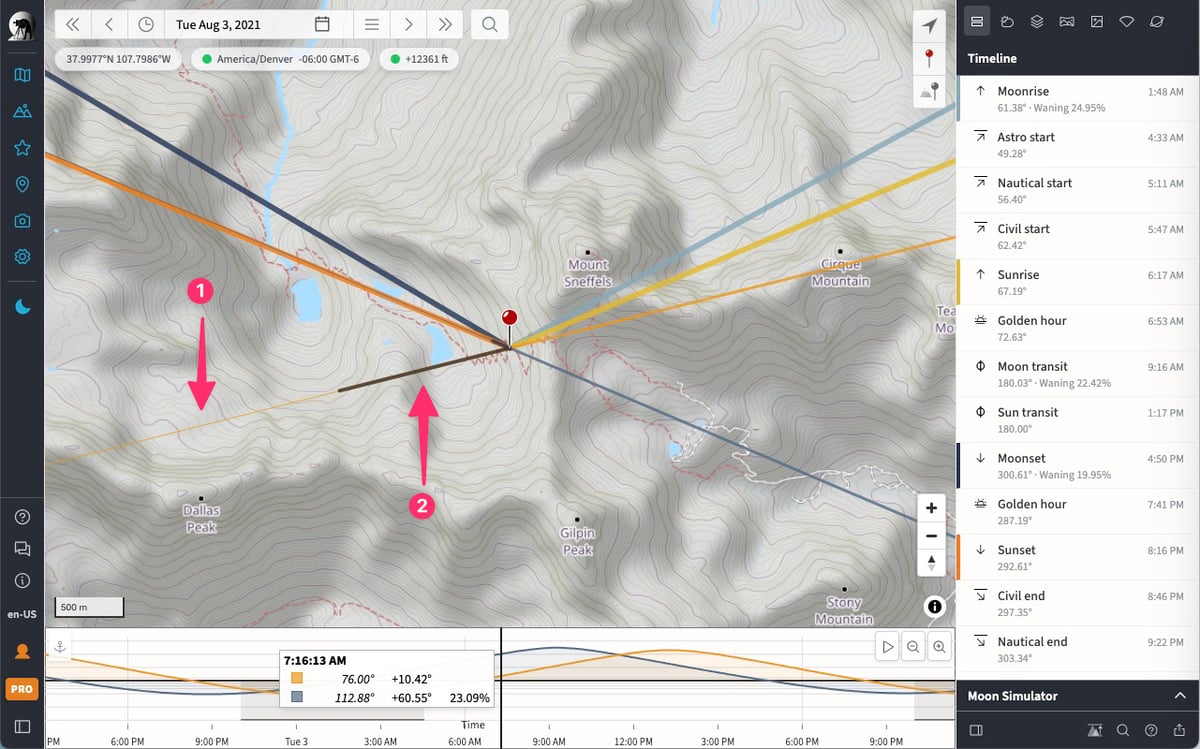The width and height of the screenshot is (1200, 749).
Task: Open the favorites star in sidebar
Action: (x=22, y=148)
